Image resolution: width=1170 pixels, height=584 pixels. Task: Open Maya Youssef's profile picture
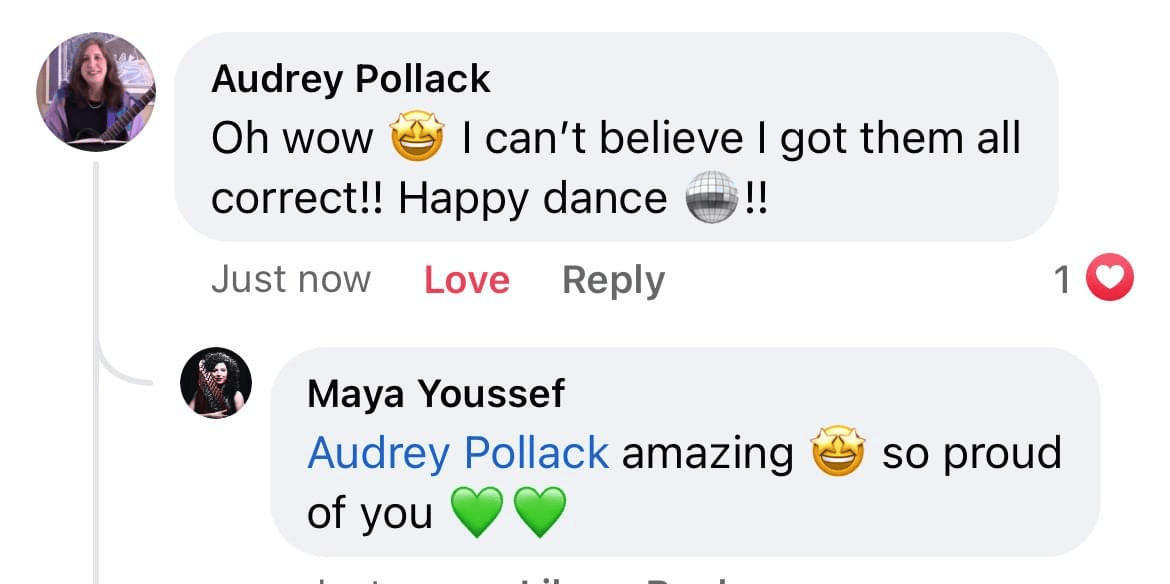216,383
